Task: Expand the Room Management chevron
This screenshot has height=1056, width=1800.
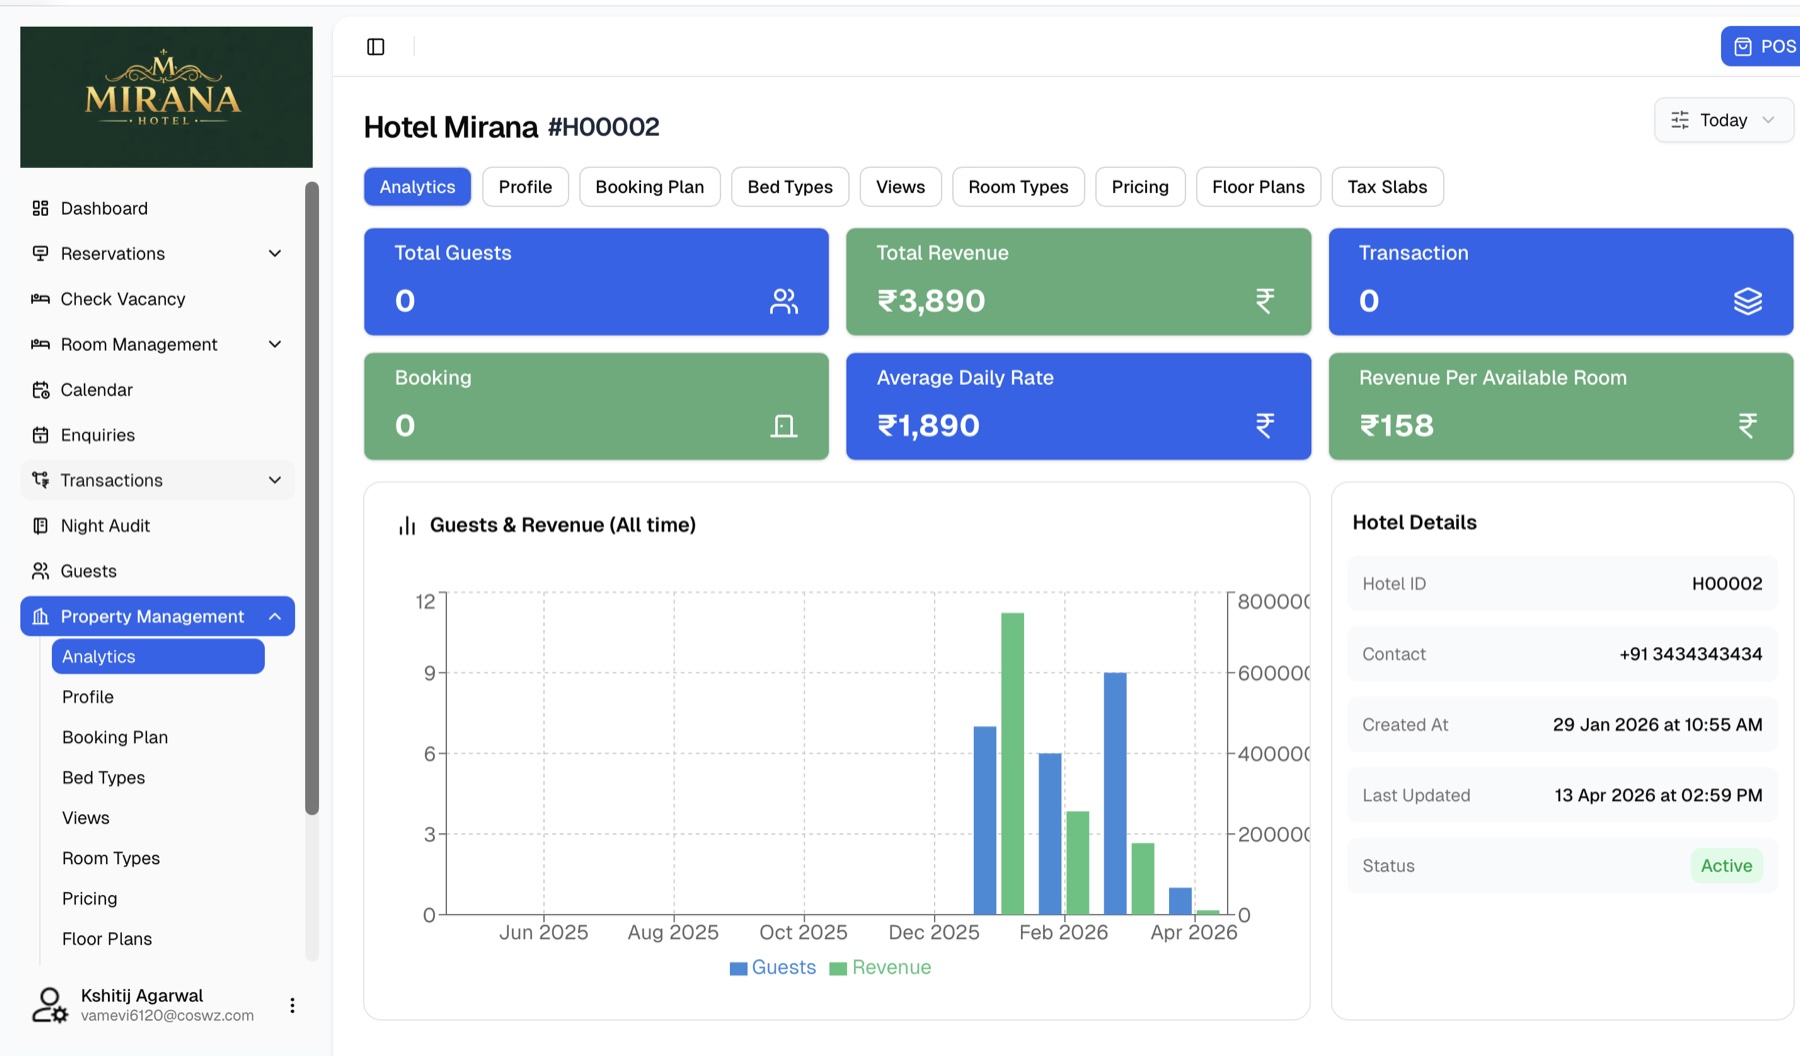Action: coord(275,344)
